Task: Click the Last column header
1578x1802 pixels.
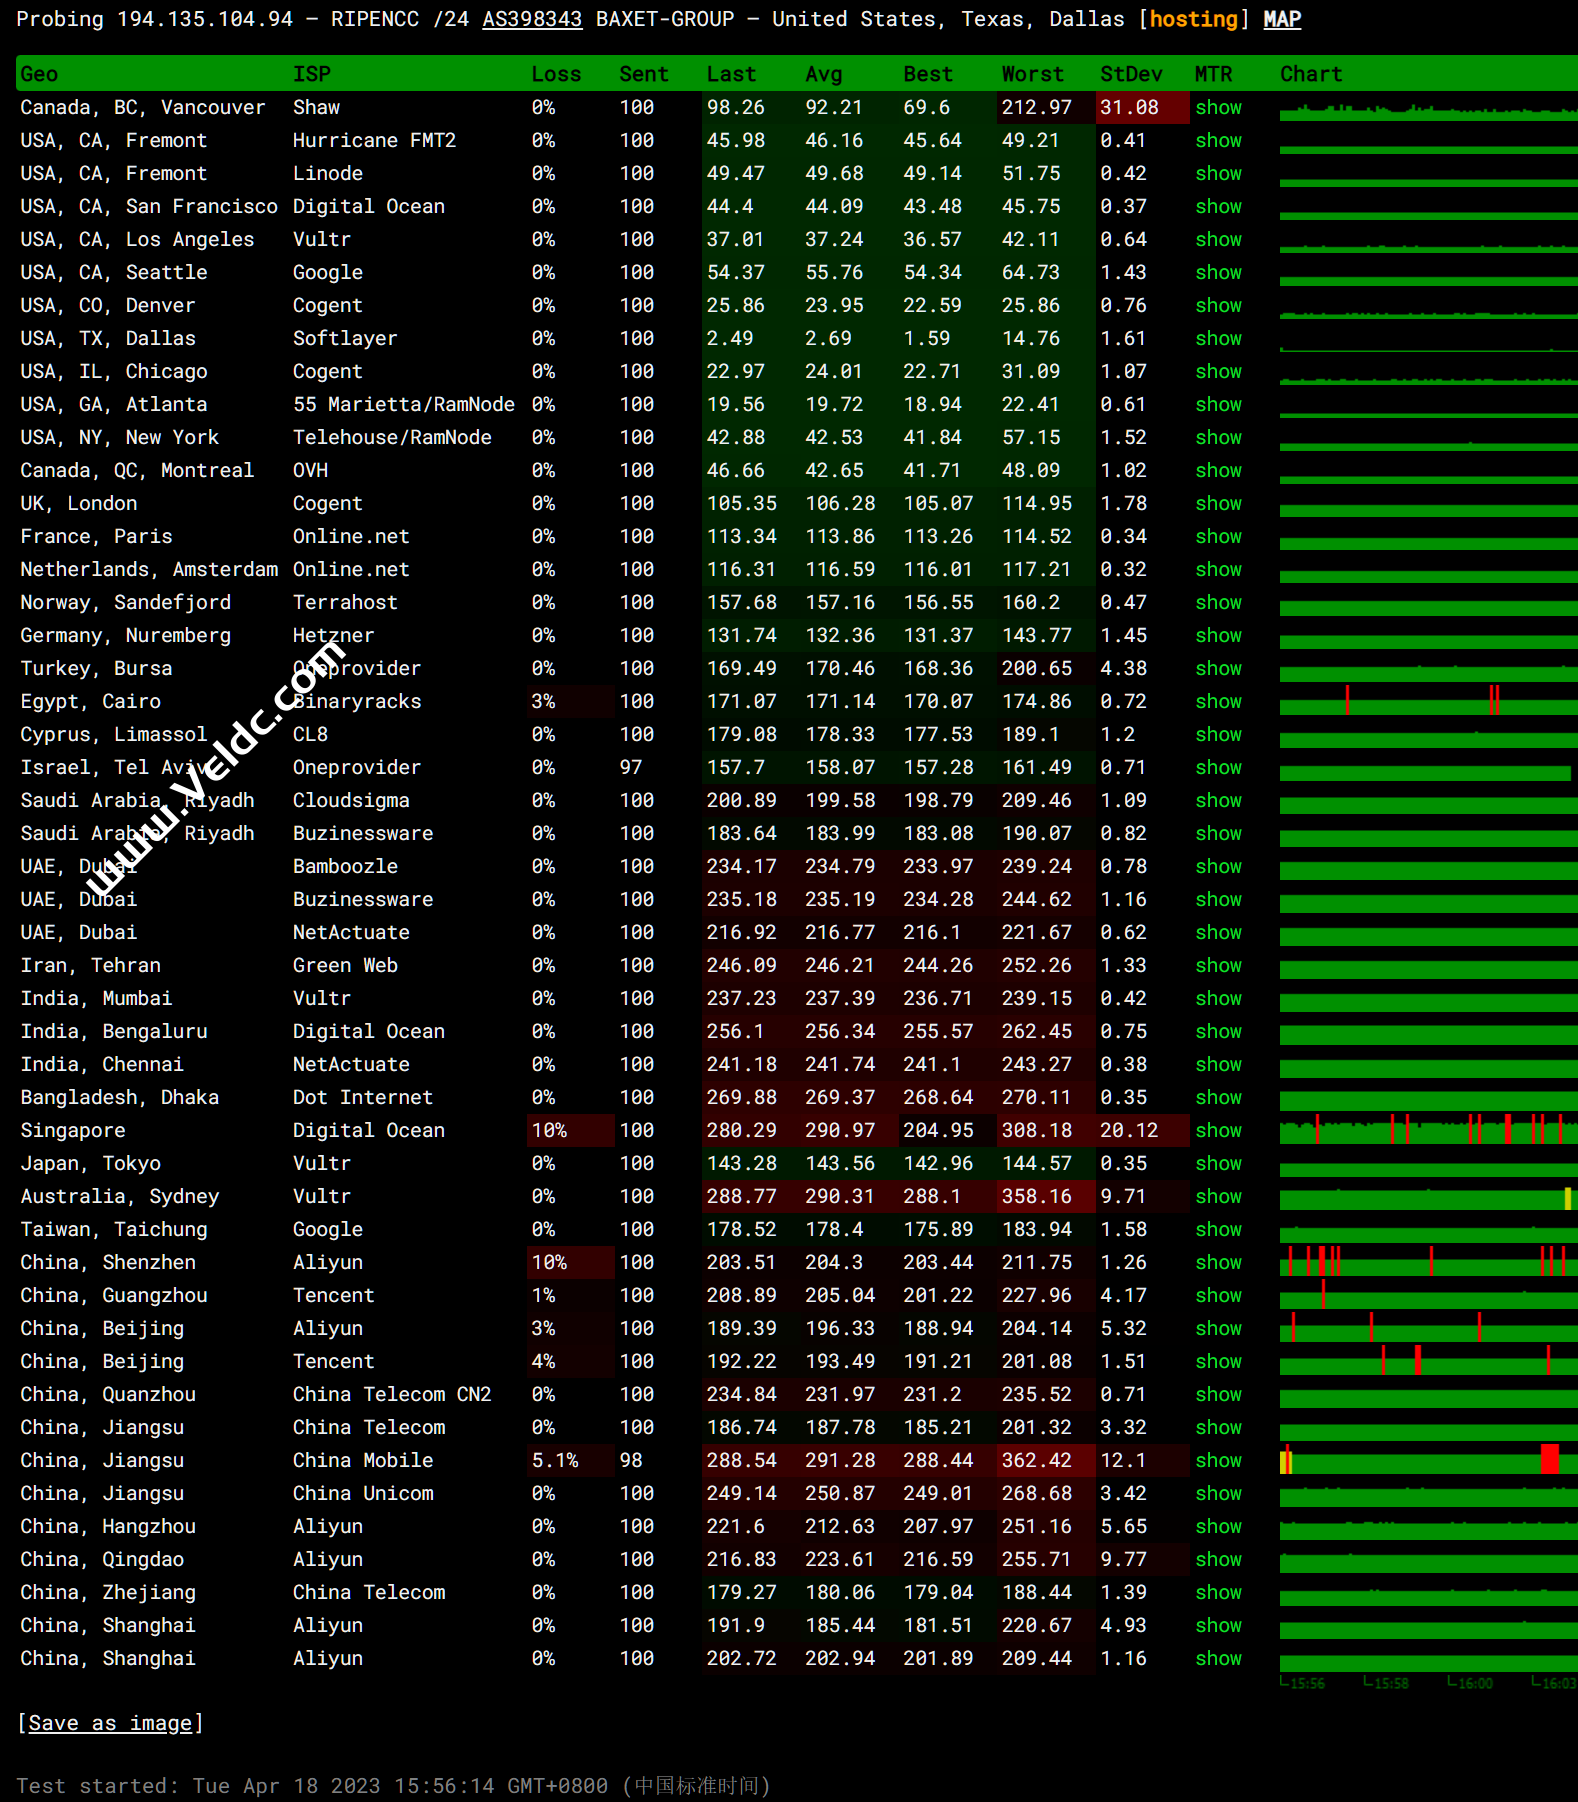Action: pos(731,74)
